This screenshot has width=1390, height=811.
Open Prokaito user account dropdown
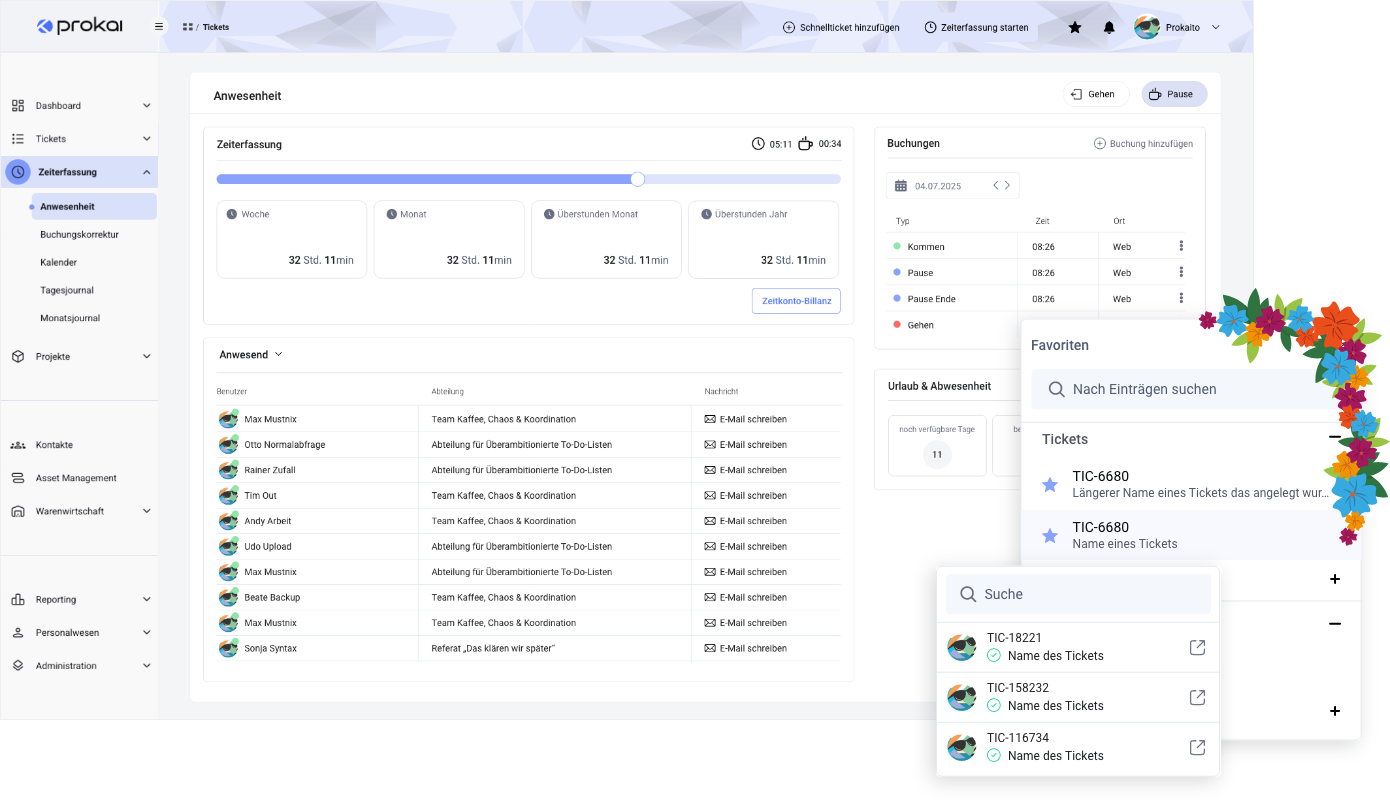(1215, 28)
